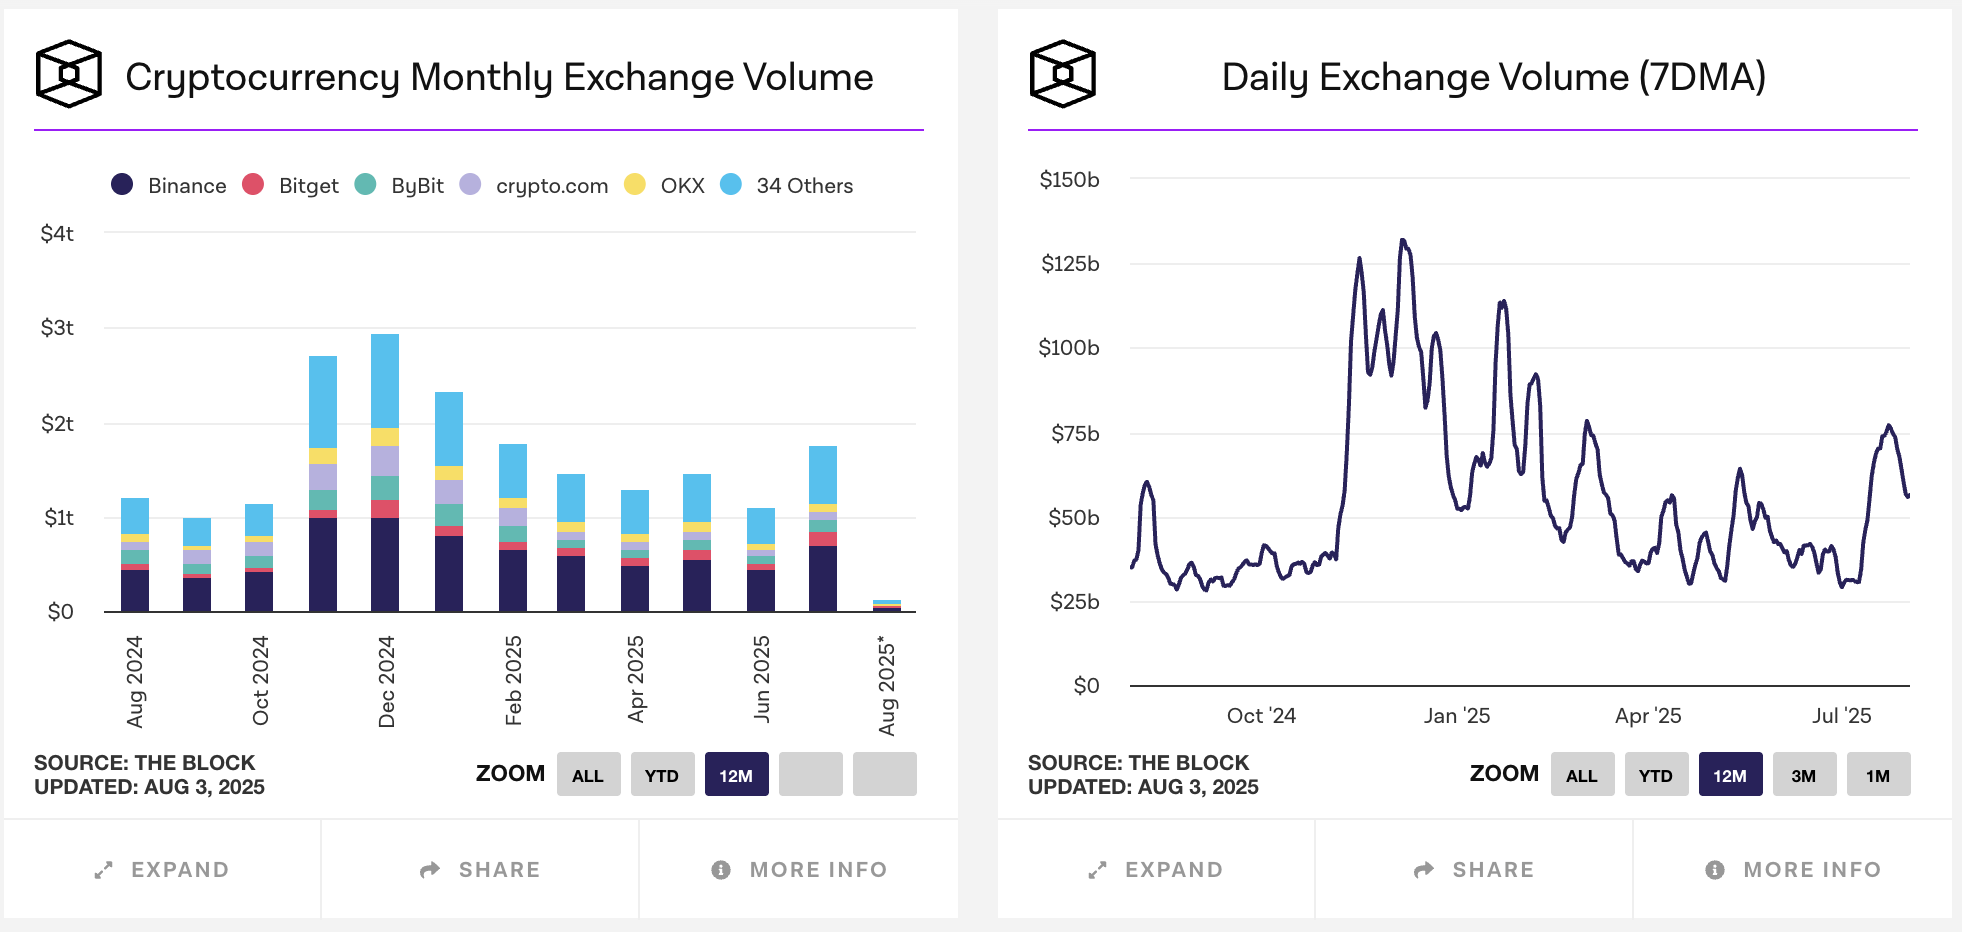Click the Dec 2024 stacked bar
This screenshot has width=1962, height=932.
coord(385,473)
